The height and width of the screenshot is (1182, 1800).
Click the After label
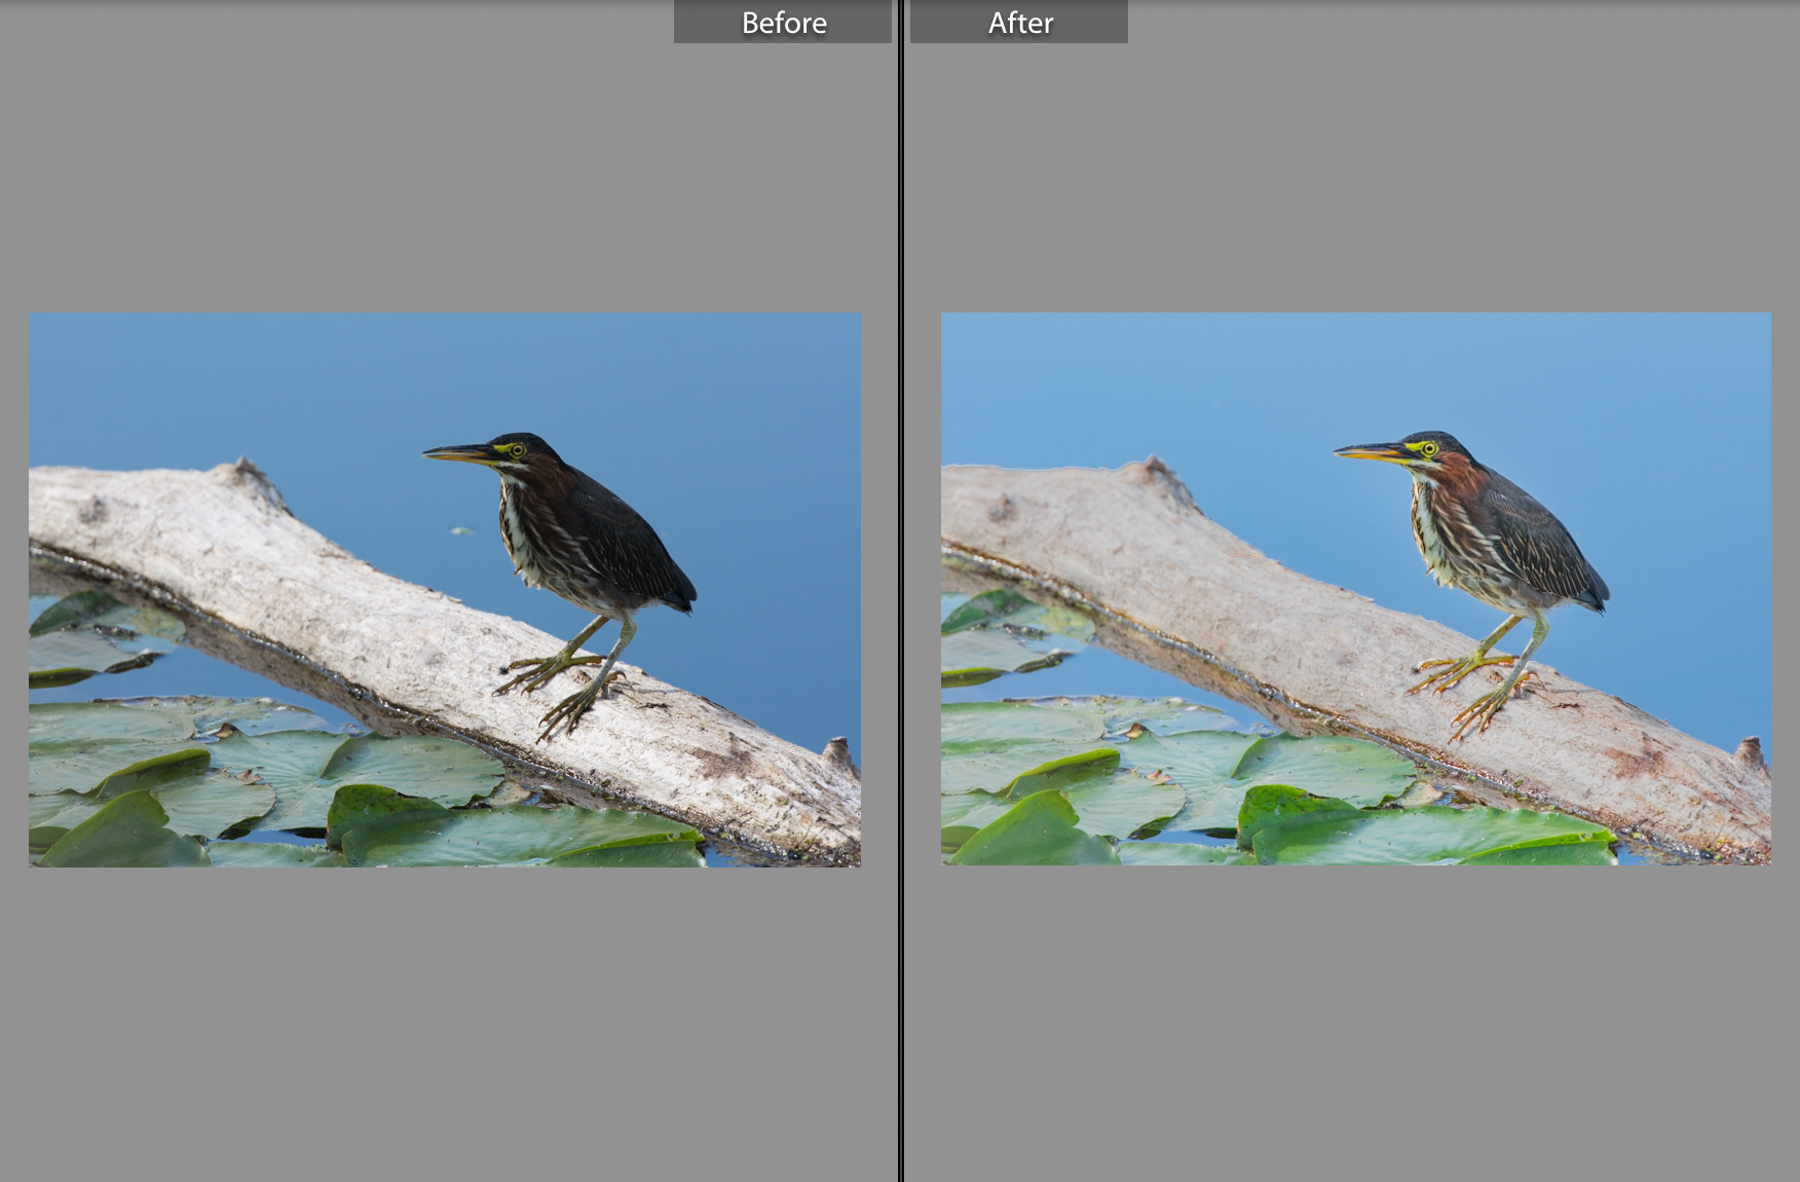pos(1019,22)
